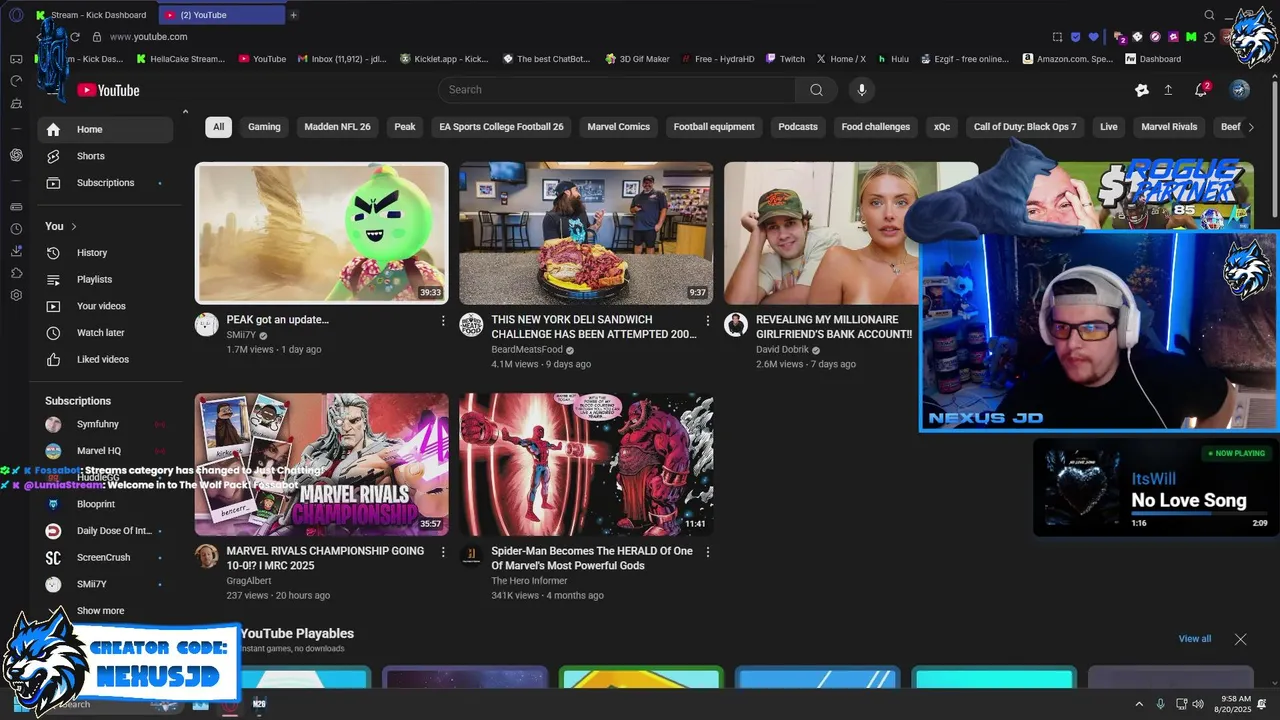This screenshot has width=1280, height=720.
Task: Open Liked videos in sidebar
Action: (105, 359)
